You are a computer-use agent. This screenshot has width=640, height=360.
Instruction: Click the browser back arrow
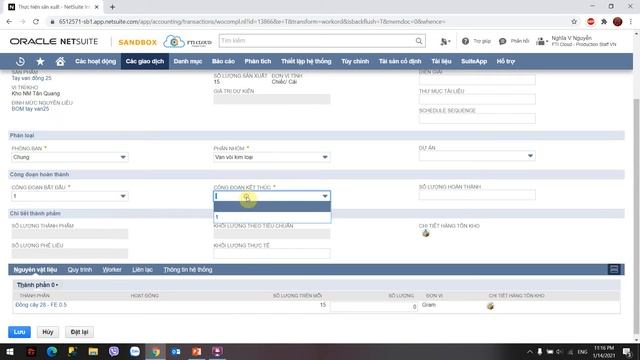[x=9, y=22]
